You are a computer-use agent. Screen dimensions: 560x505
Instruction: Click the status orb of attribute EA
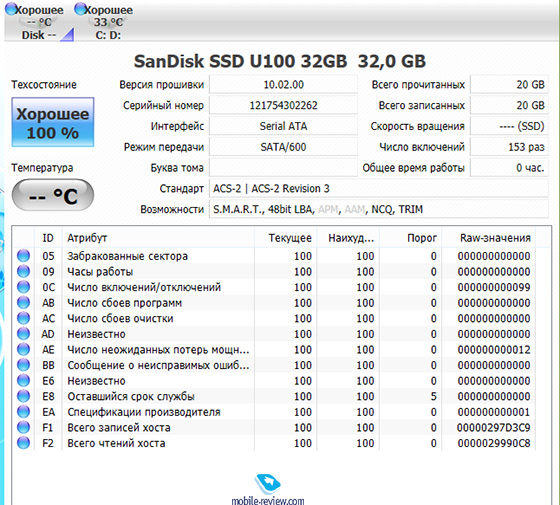[24, 412]
